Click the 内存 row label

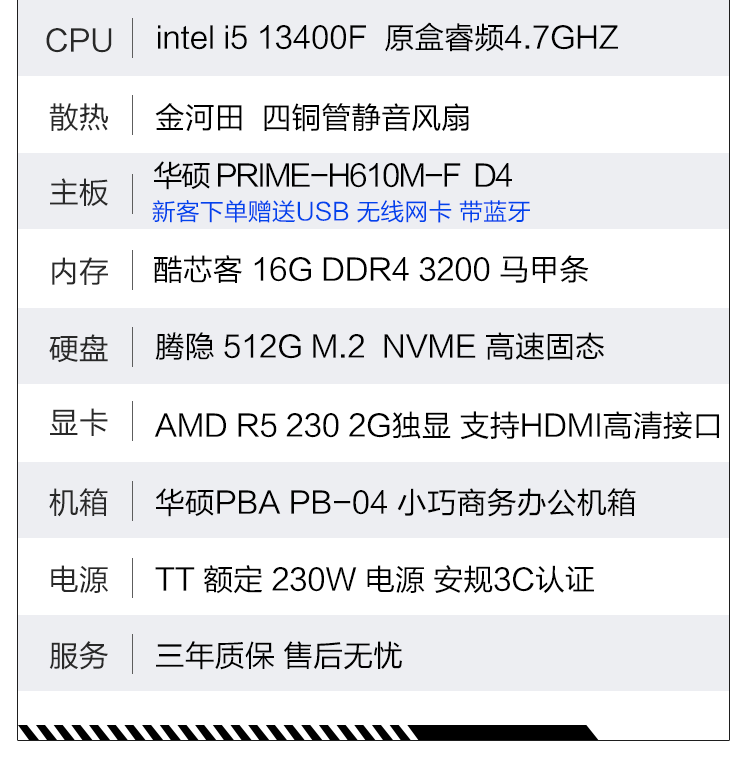[x=78, y=271]
